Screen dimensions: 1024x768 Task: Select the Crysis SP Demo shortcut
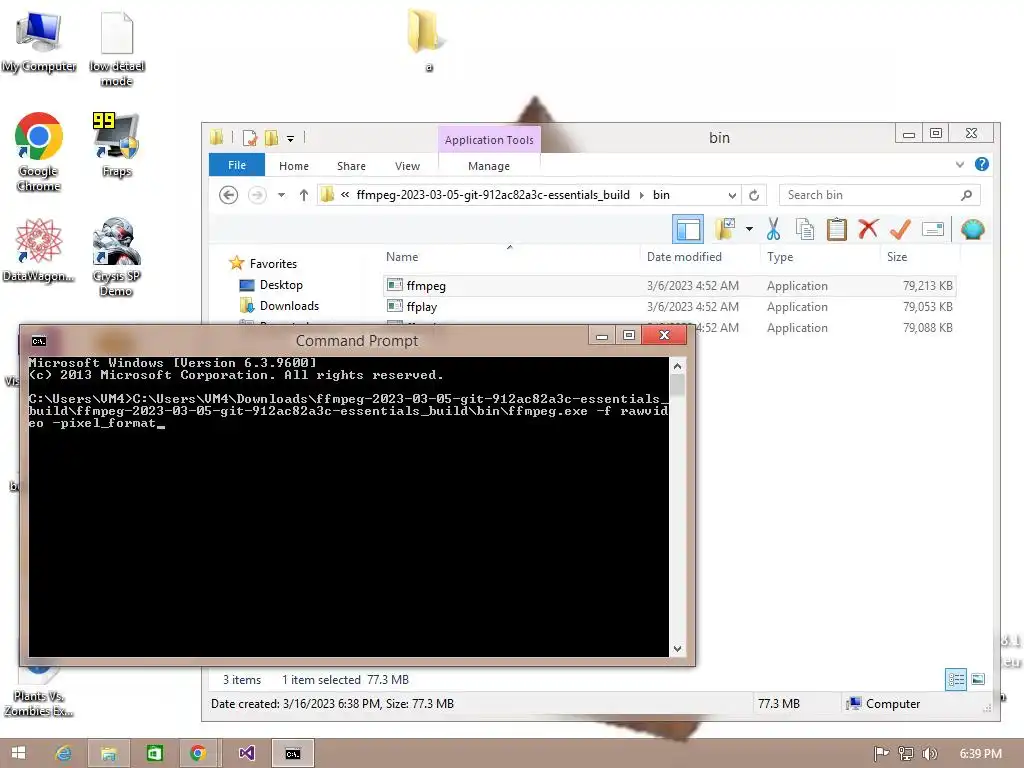coord(116,257)
